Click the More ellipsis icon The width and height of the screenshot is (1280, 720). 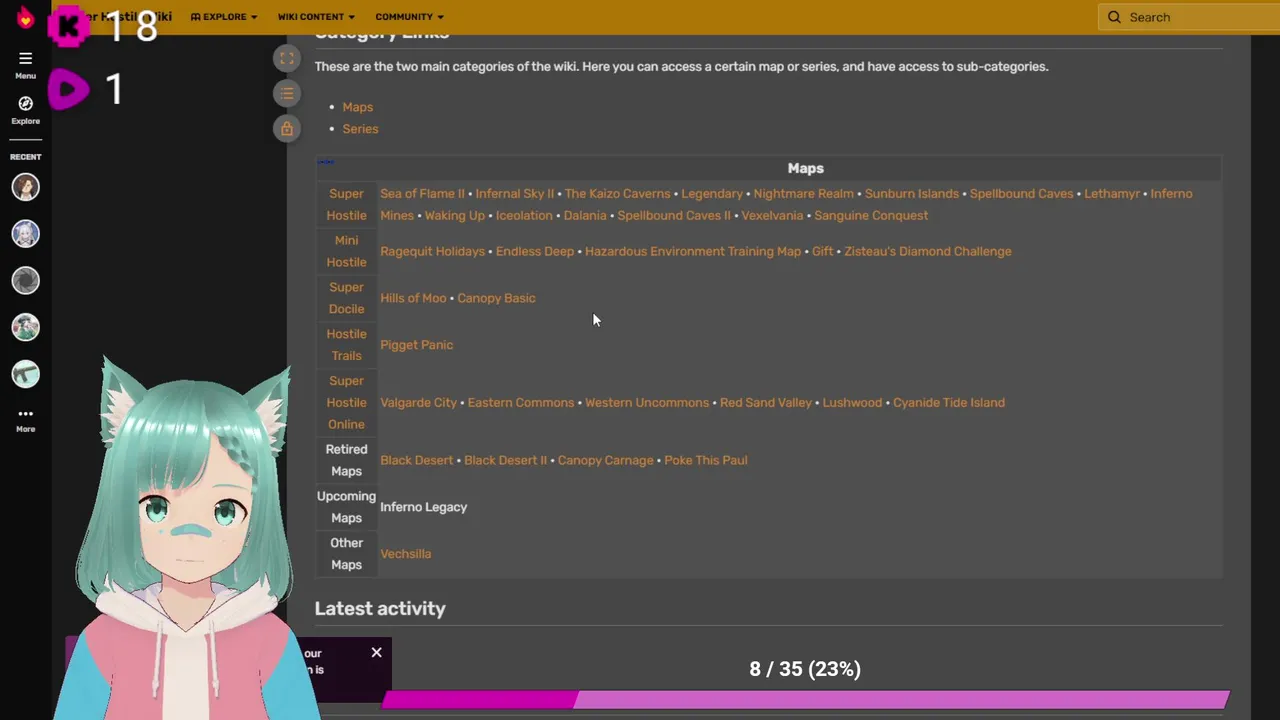click(25, 413)
